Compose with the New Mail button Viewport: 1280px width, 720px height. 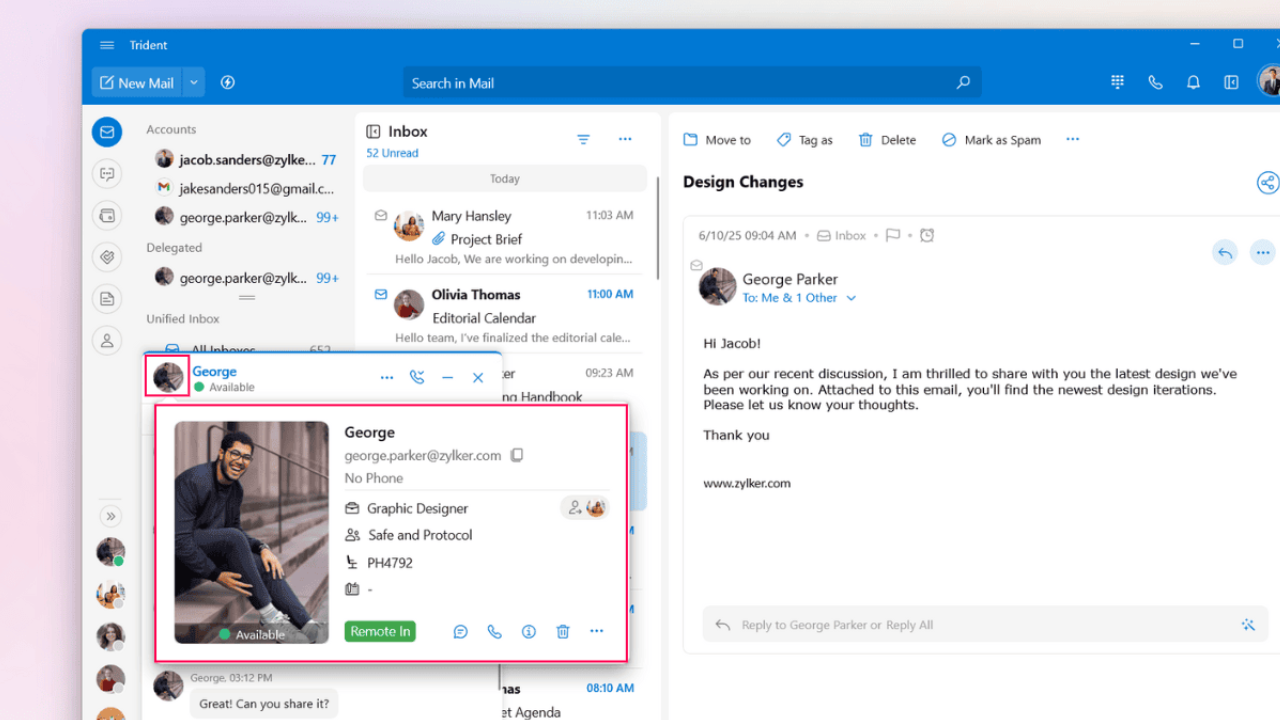pyautogui.click(x=136, y=83)
